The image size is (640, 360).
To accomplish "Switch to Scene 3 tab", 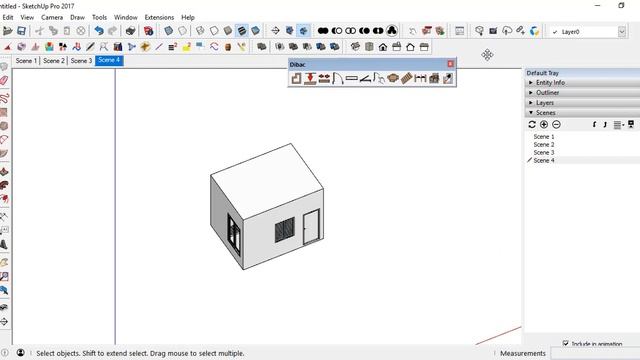I will pos(81,60).
